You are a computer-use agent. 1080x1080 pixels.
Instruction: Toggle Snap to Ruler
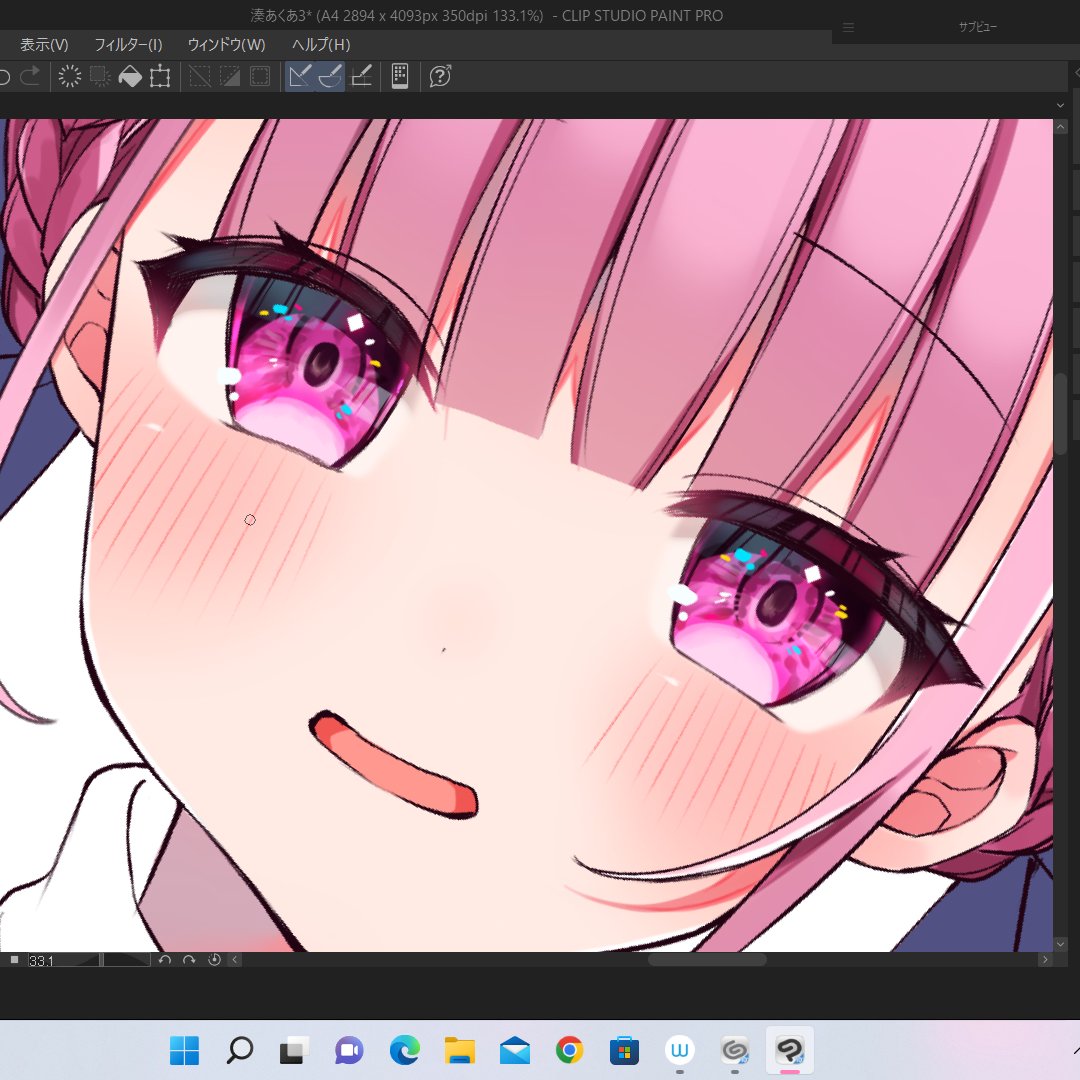click(x=300, y=76)
